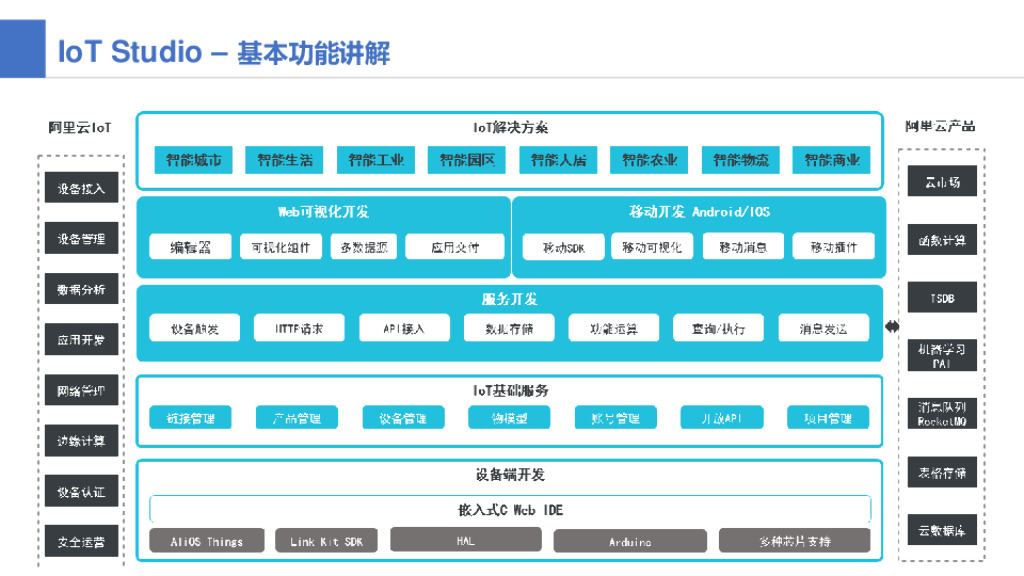The image size is (1024, 576).
Task: Click 编辑器 under Web可视化开发
Action: point(190,247)
